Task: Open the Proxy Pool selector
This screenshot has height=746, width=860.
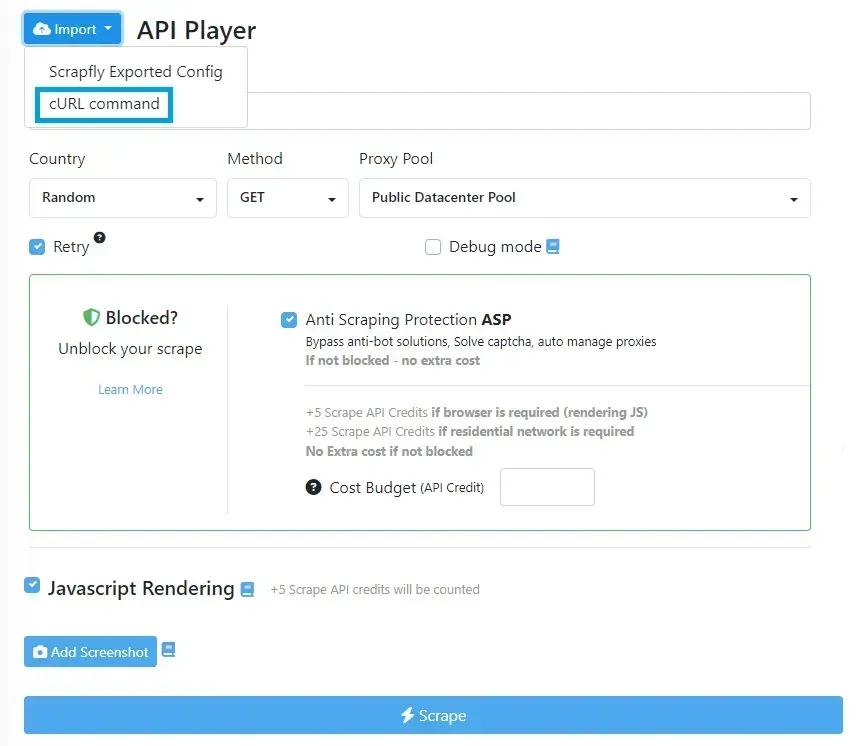Action: 584,197
